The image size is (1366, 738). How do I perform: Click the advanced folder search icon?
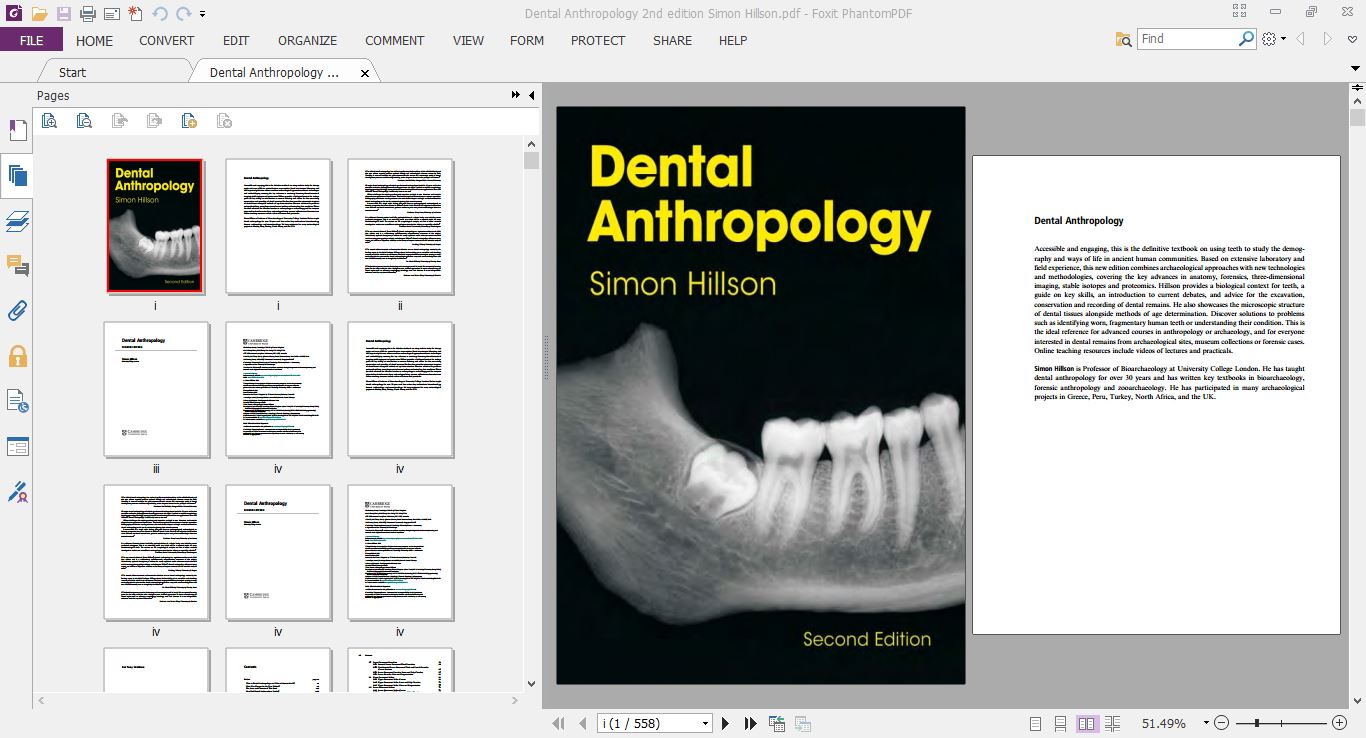coord(1124,39)
